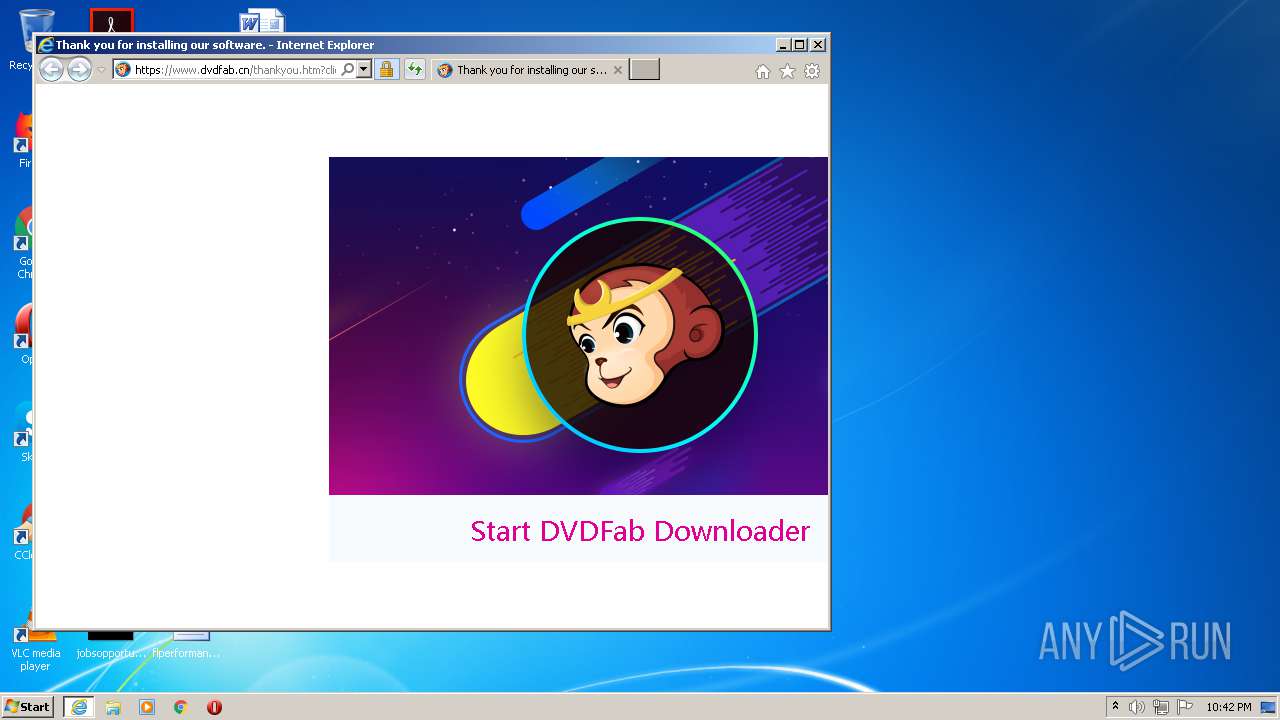Click the search magnifier in address bar
This screenshot has width=1280, height=720.
(347, 70)
